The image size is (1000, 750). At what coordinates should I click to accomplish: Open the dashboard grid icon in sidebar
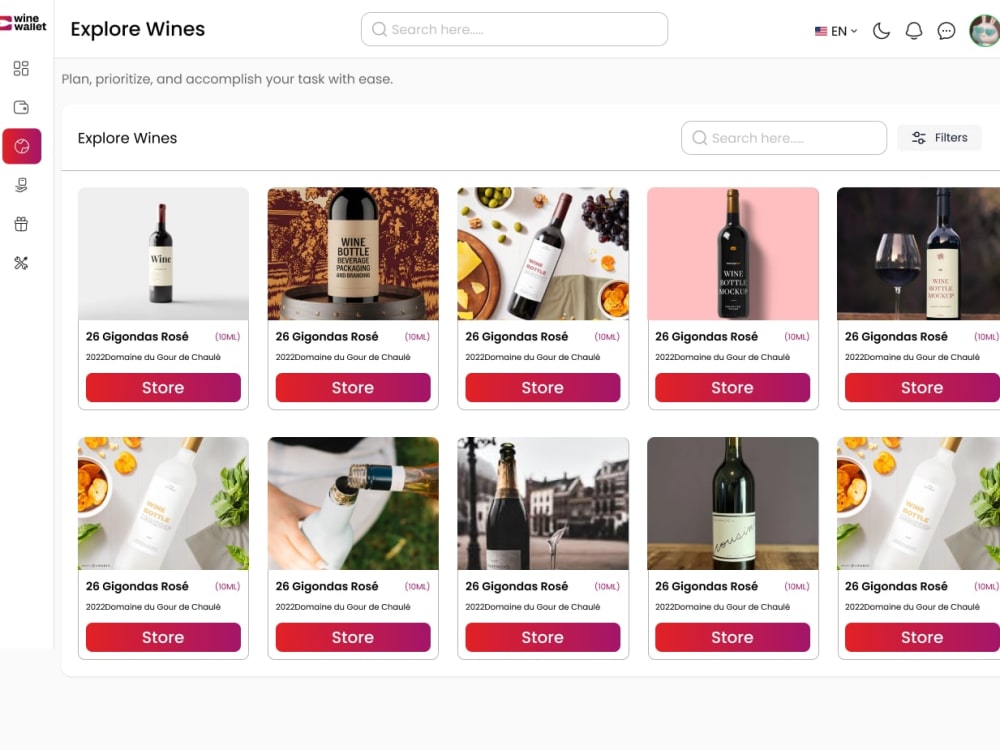(21, 68)
